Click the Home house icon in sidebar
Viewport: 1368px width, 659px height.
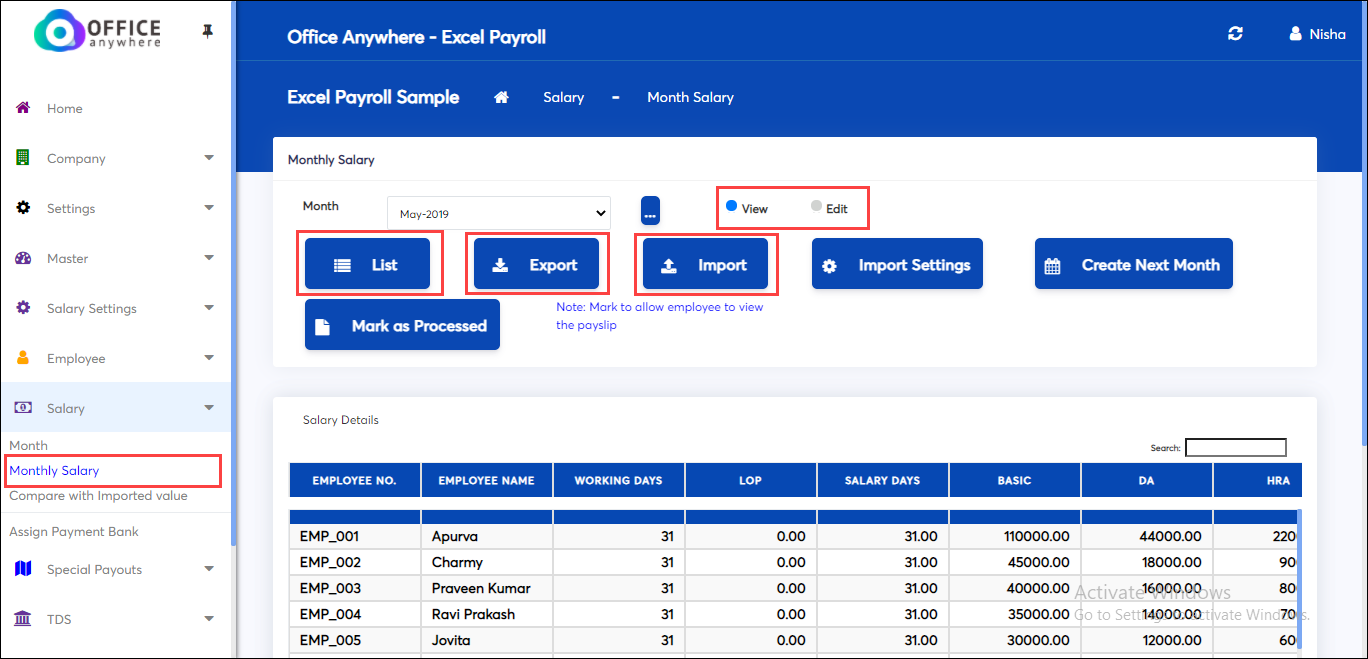pyautogui.click(x=23, y=108)
